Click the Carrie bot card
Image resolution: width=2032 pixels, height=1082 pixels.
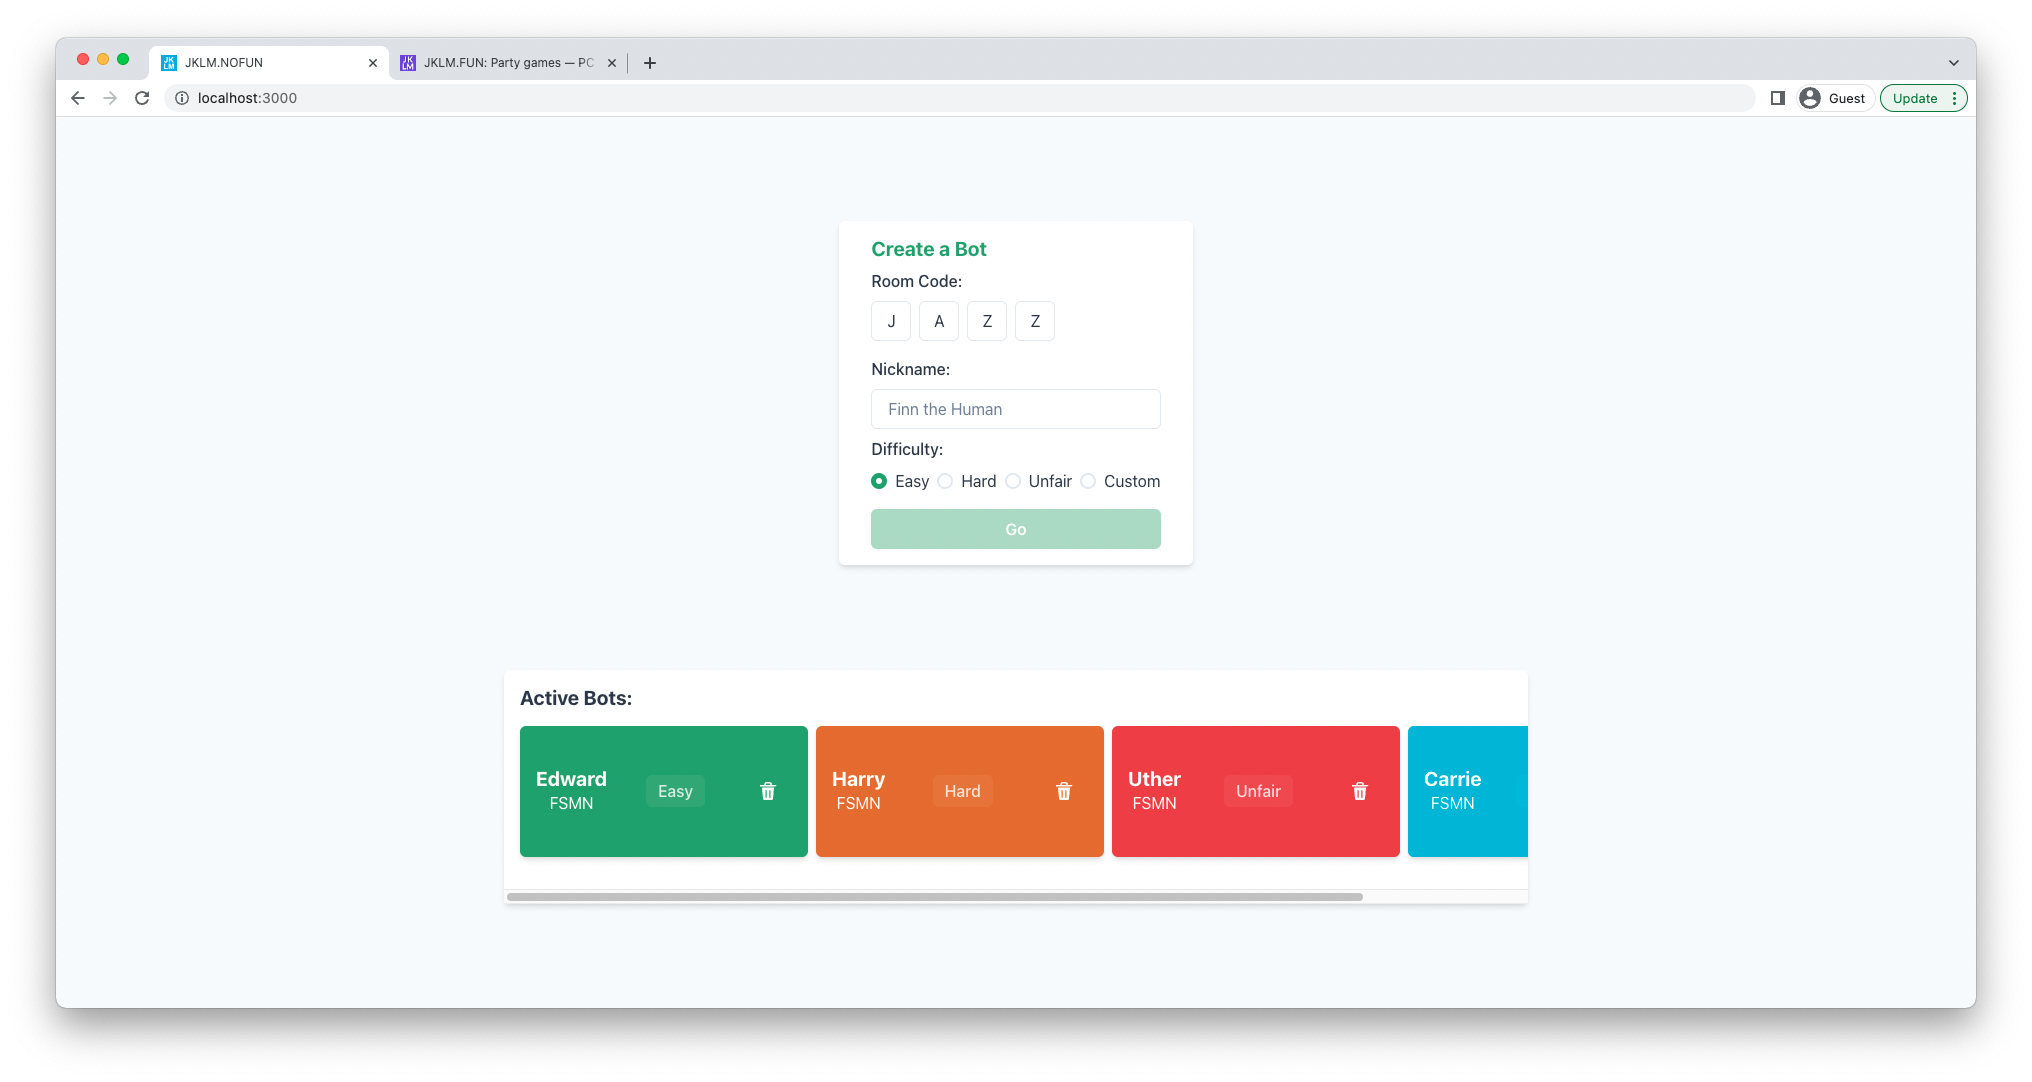(1466, 791)
